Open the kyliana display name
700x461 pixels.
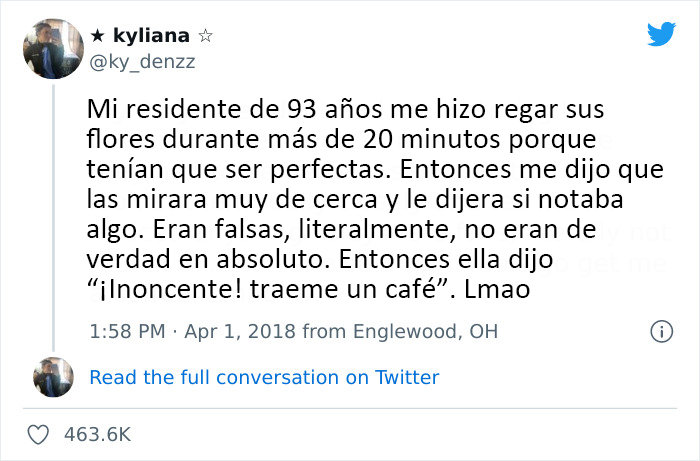(x=151, y=35)
